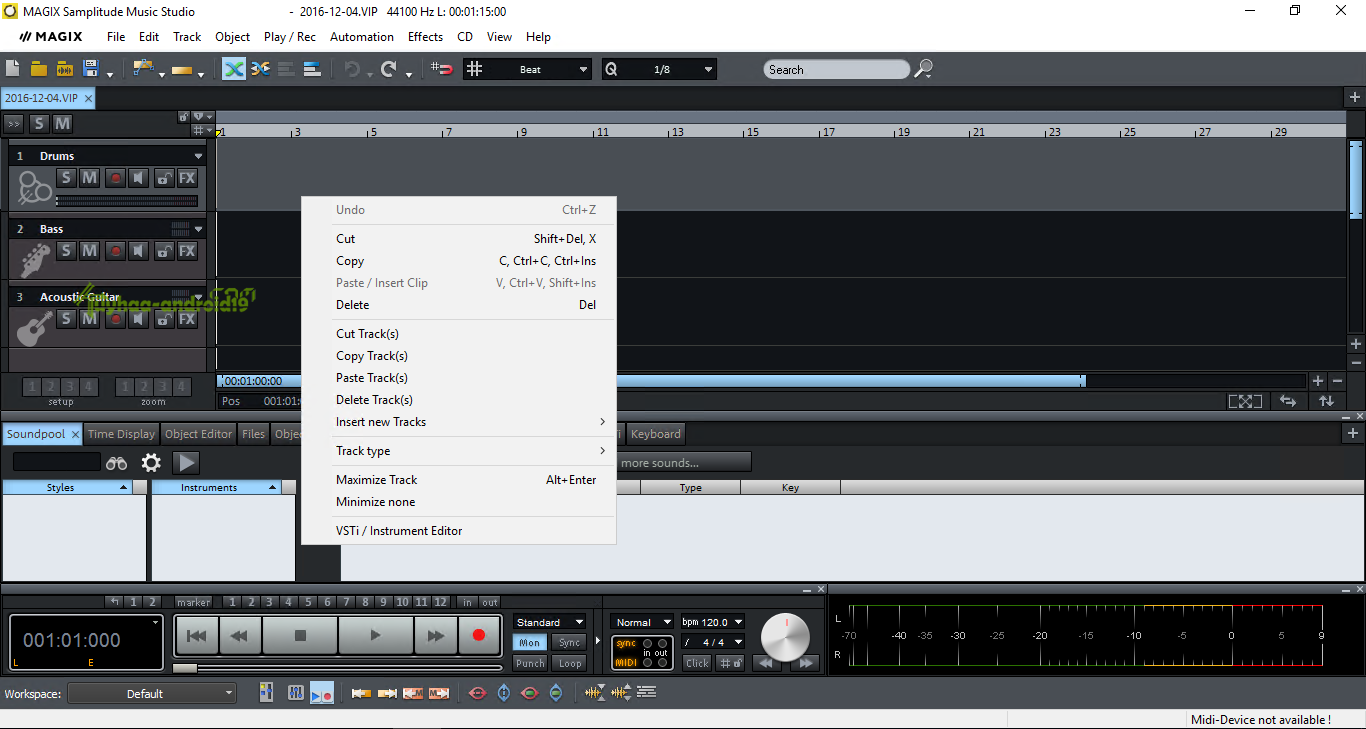This screenshot has height=729, width=1366.
Task: Arm recording on the Bass track
Action: click(x=115, y=251)
